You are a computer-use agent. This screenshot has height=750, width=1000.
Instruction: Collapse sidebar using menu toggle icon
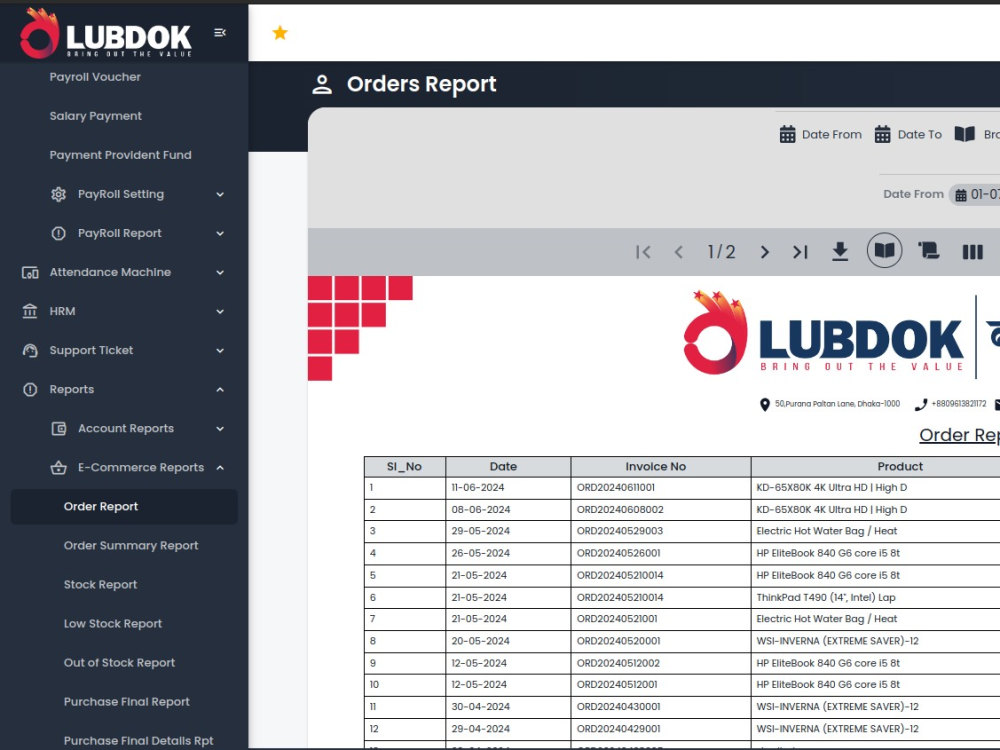[220, 33]
